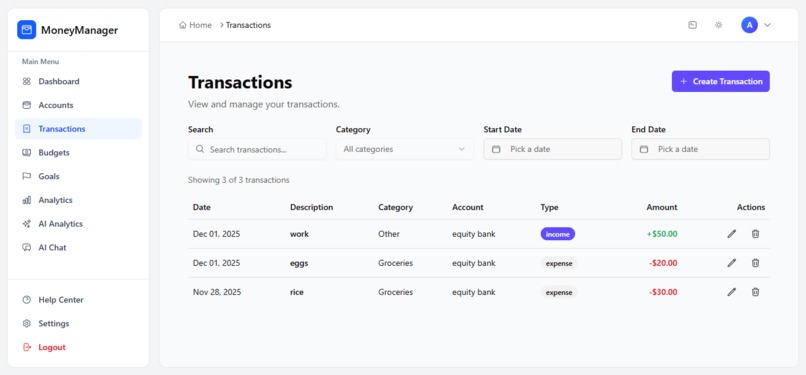Click the Dashboard grid icon
This screenshot has height=375, width=806.
point(27,81)
